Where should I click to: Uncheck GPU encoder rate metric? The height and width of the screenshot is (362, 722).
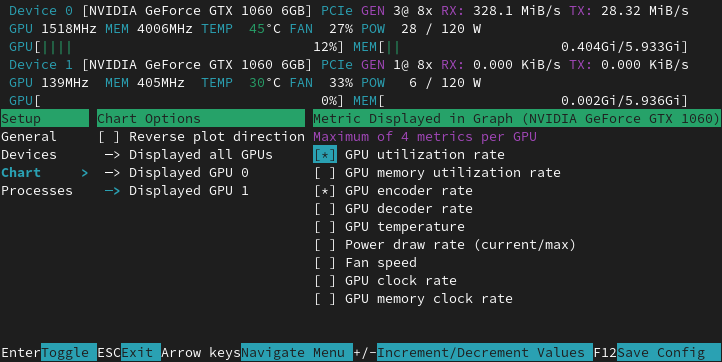325,191
